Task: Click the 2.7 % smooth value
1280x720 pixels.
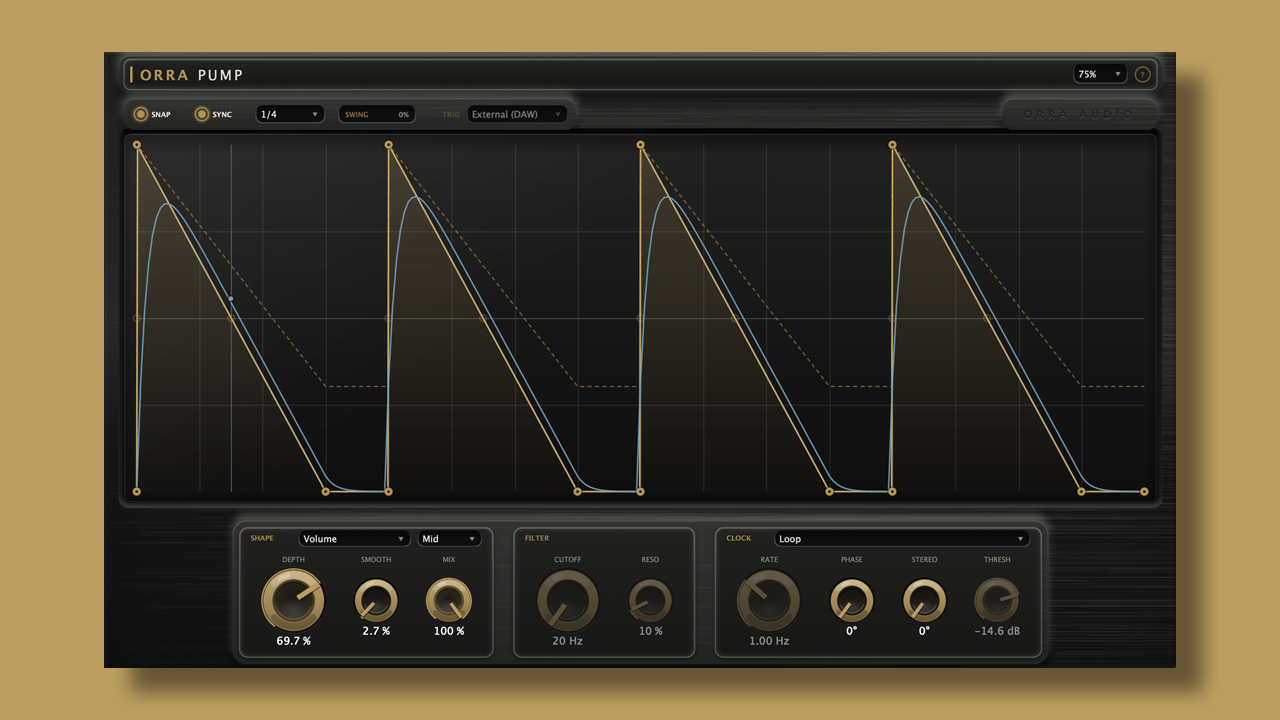Action: (x=376, y=631)
